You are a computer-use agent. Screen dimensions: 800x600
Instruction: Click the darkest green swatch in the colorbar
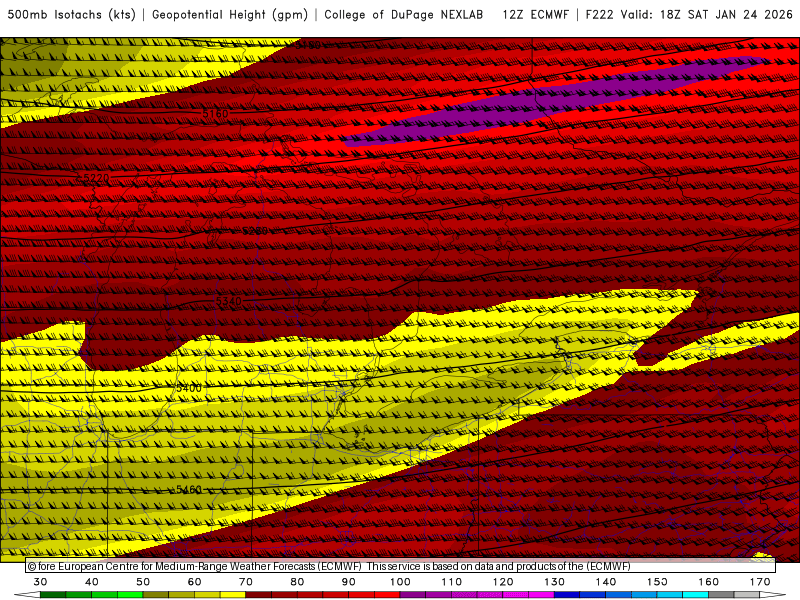[x=53, y=595]
